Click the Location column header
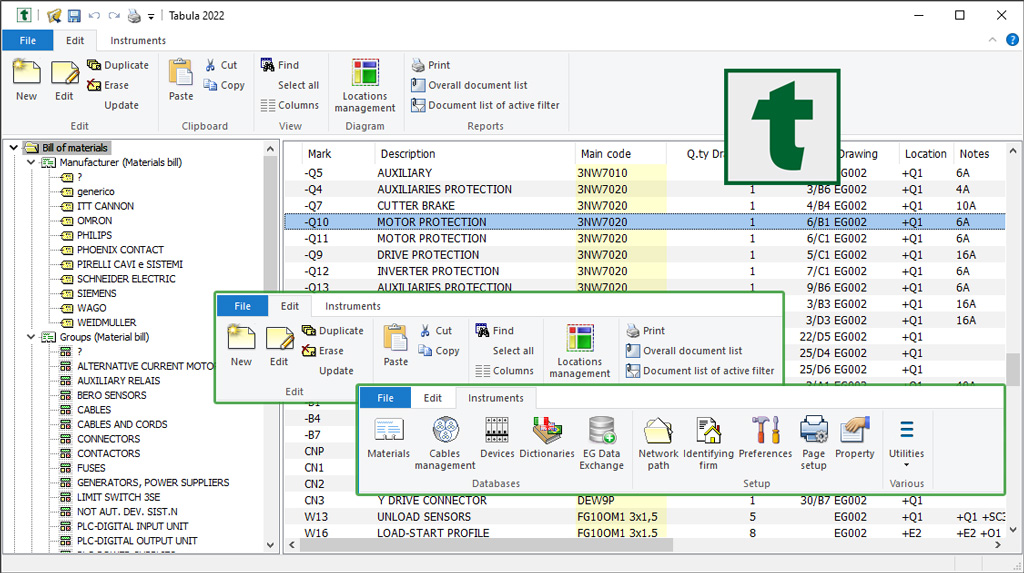The width and height of the screenshot is (1024, 573). (x=925, y=154)
